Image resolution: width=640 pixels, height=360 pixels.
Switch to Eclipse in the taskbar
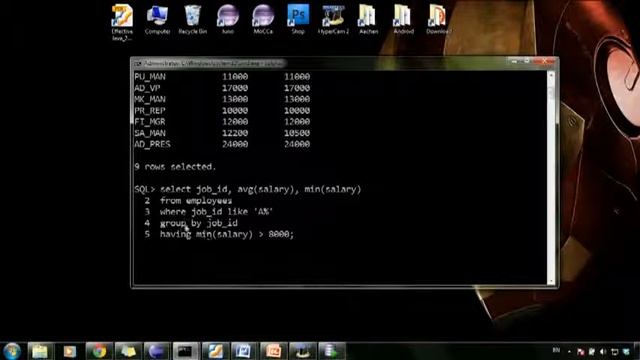[157, 351]
